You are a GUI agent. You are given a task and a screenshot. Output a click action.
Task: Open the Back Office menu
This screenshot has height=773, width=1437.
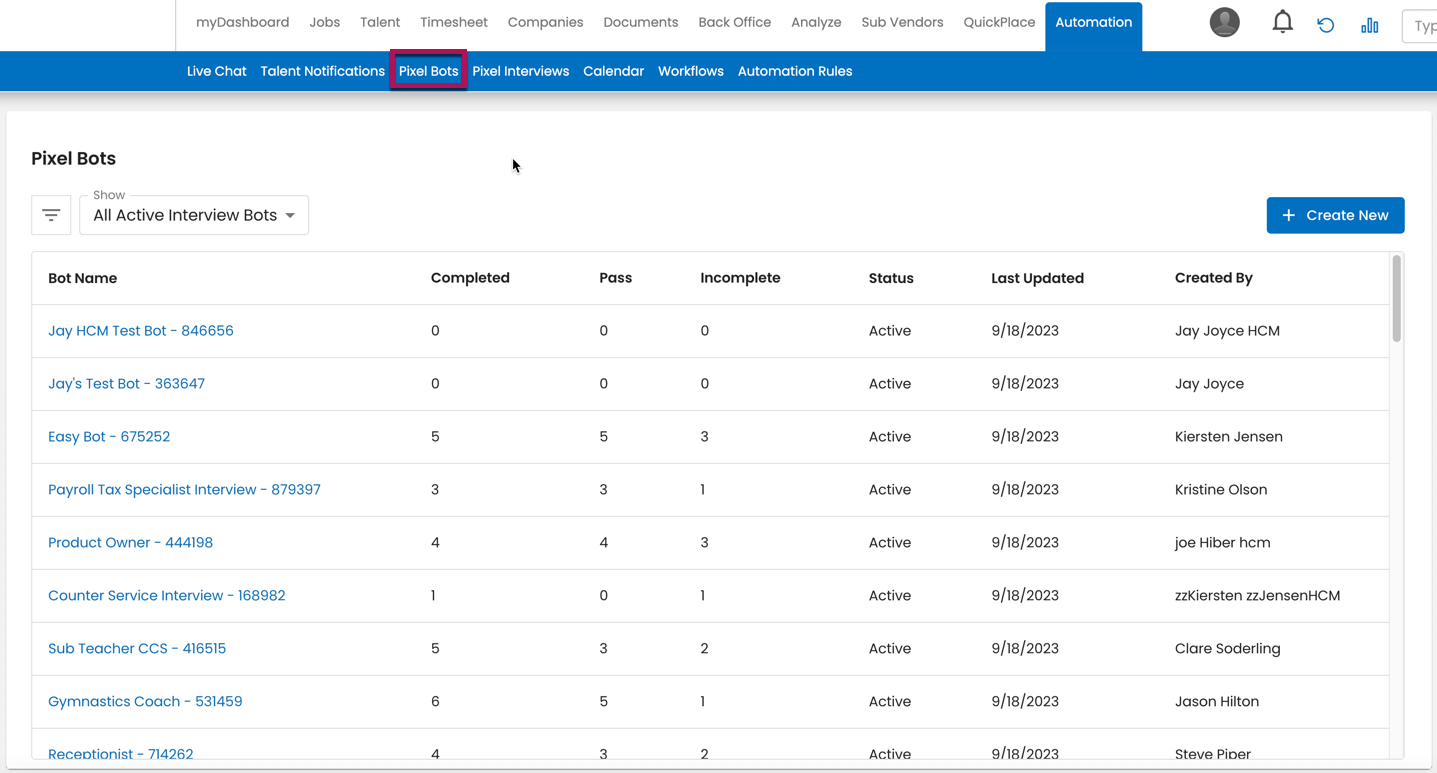pos(734,22)
